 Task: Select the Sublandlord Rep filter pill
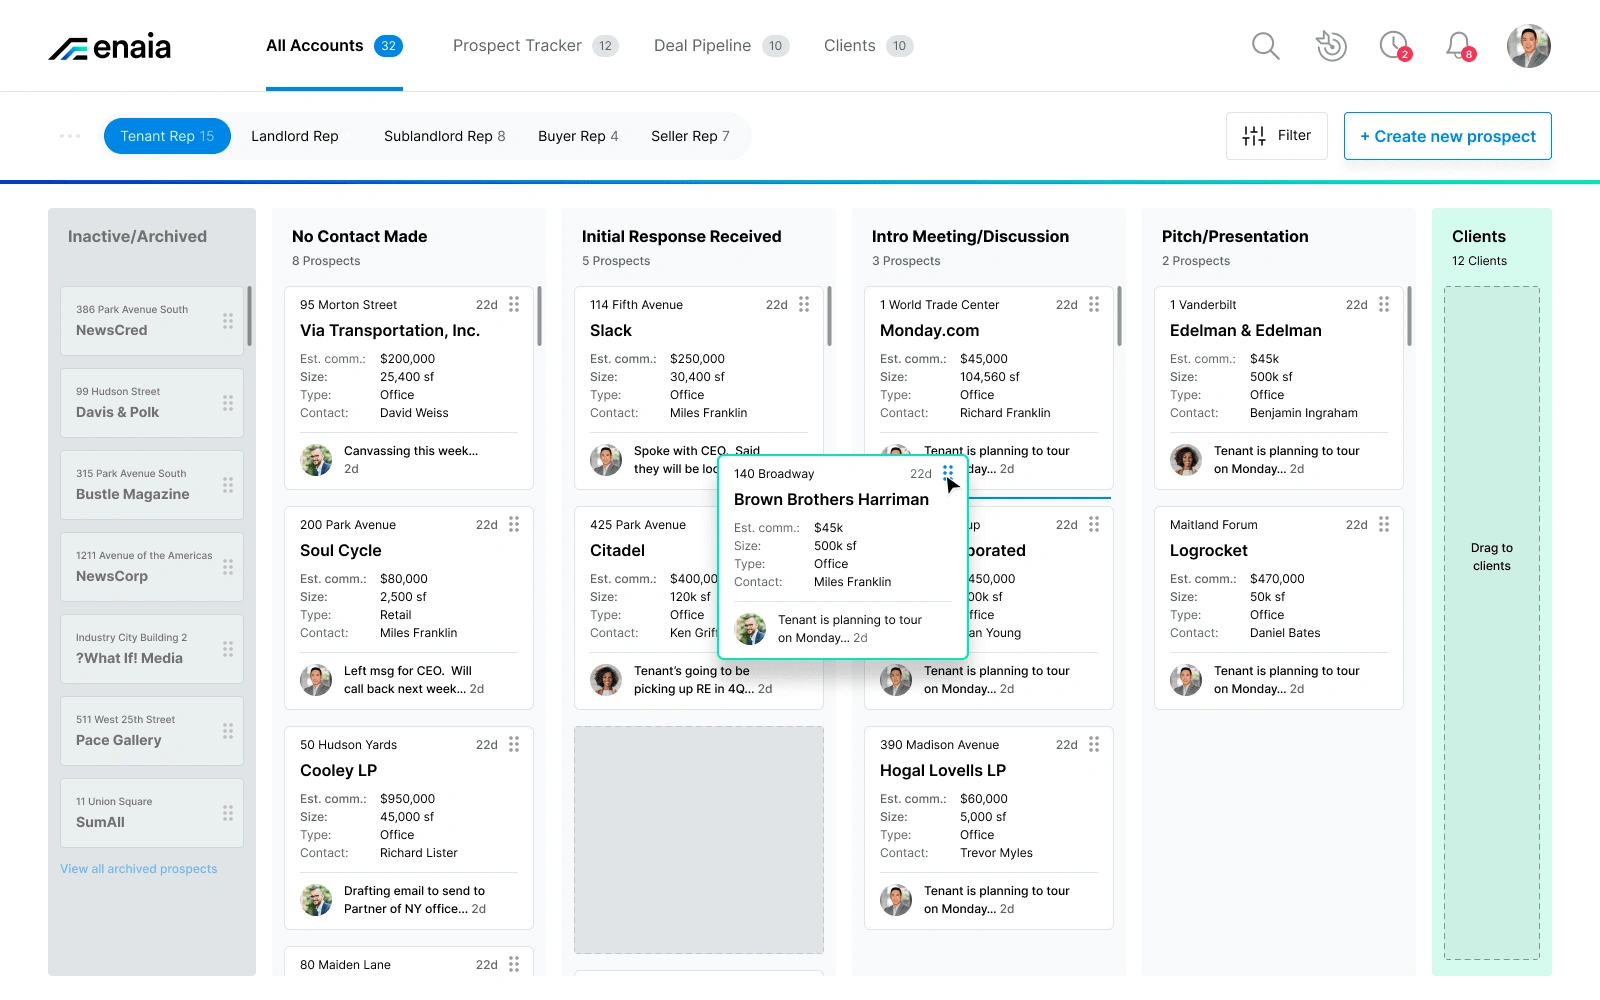click(x=445, y=136)
